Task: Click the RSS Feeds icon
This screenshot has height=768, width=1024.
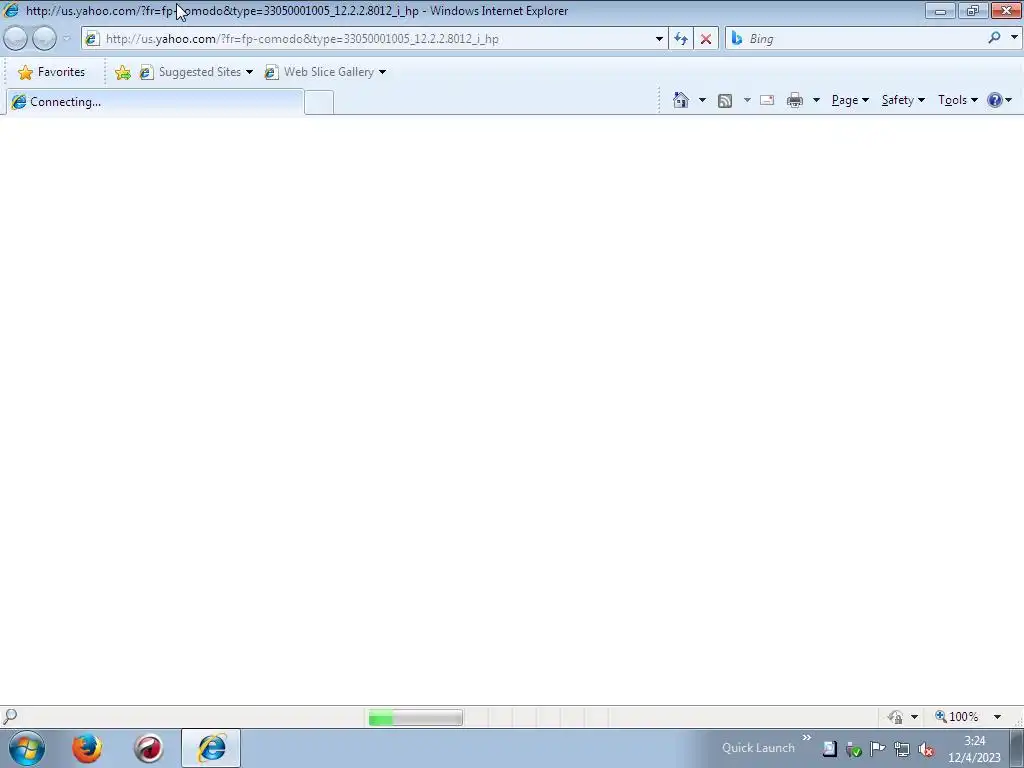Action: (x=725, y=100)
